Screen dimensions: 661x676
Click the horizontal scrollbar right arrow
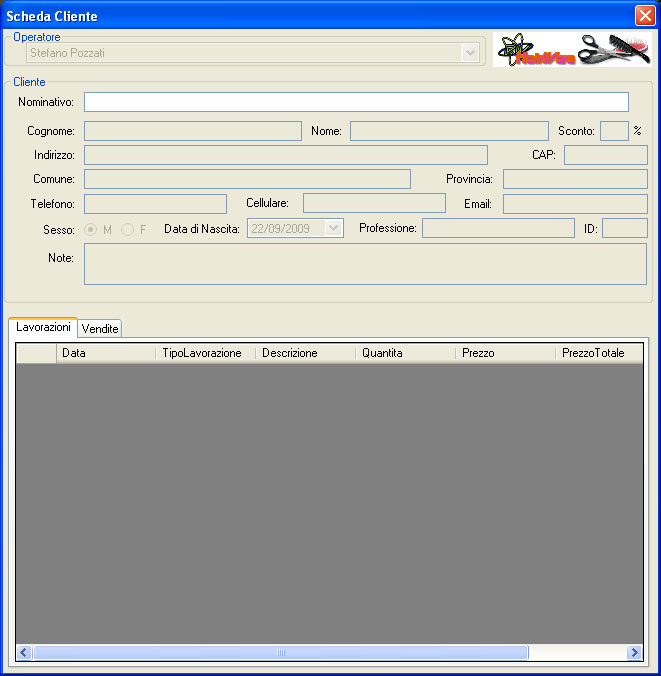634,652
